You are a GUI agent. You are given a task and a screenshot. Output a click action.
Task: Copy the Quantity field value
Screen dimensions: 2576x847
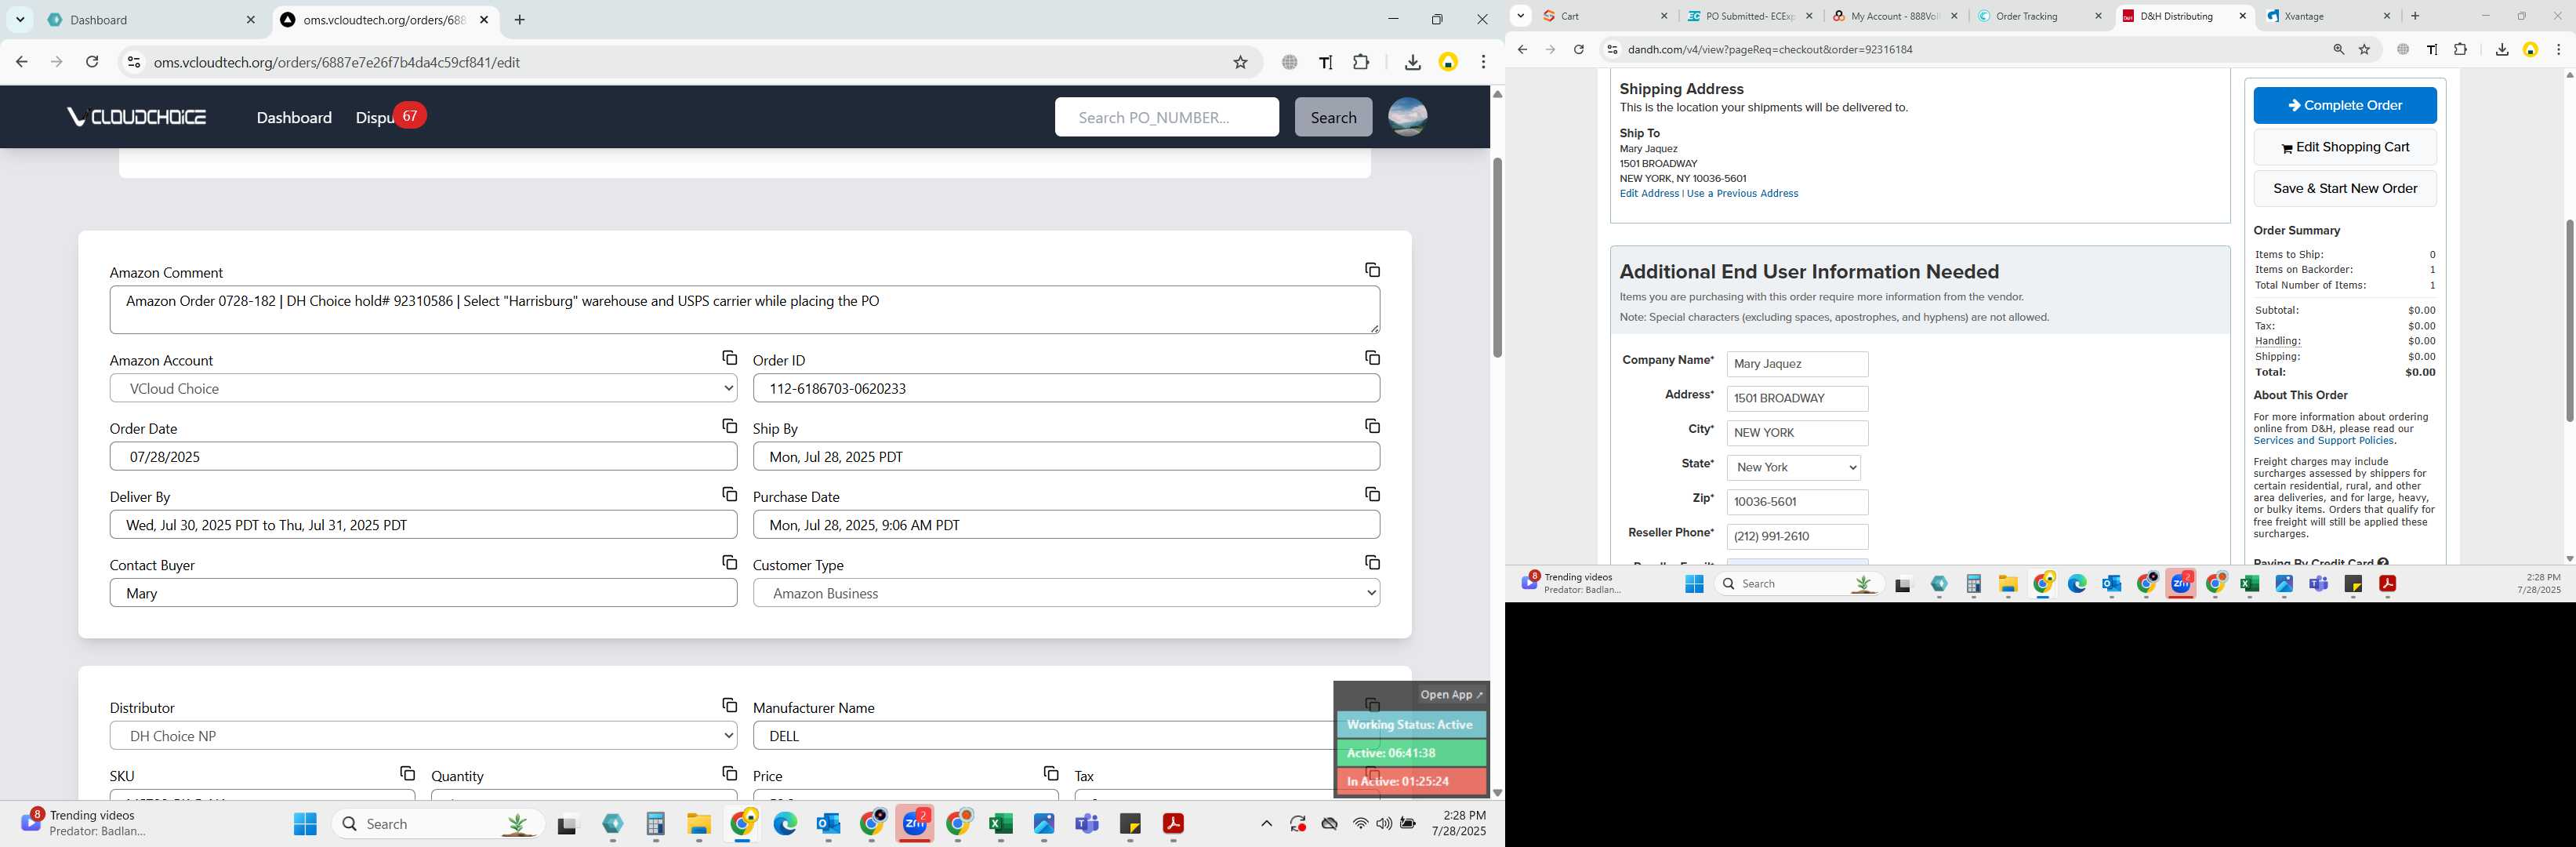pos(729,773)
